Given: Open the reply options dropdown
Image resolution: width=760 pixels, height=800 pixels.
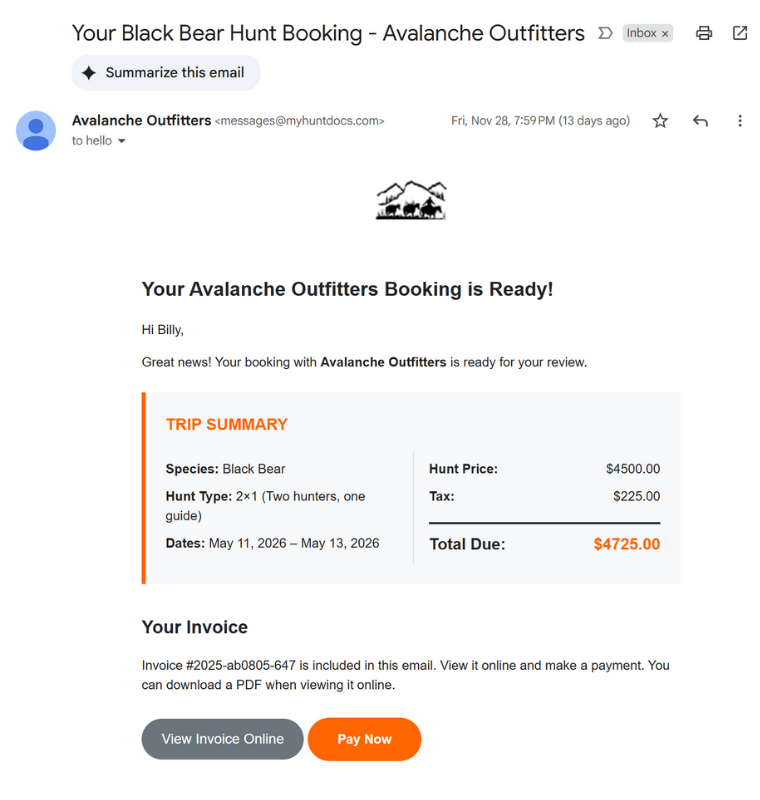Looking at the screenshot, I should click(700, 120).
